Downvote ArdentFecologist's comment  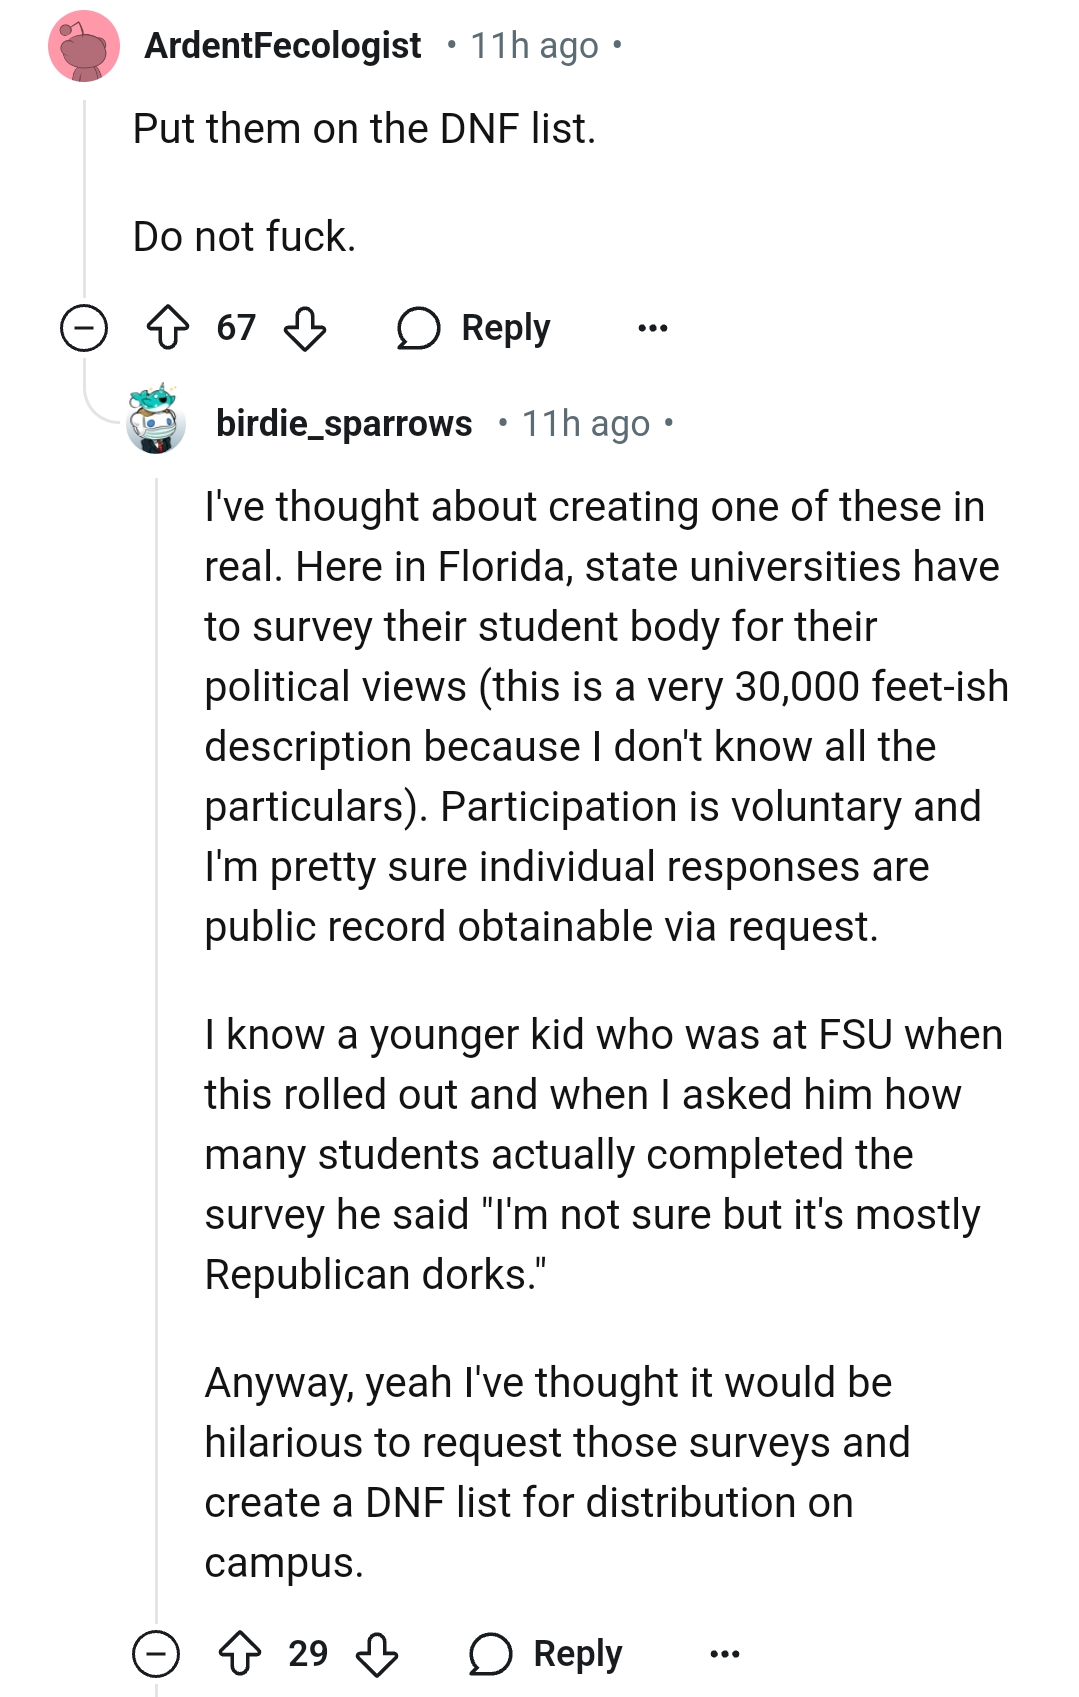(304, 327)
